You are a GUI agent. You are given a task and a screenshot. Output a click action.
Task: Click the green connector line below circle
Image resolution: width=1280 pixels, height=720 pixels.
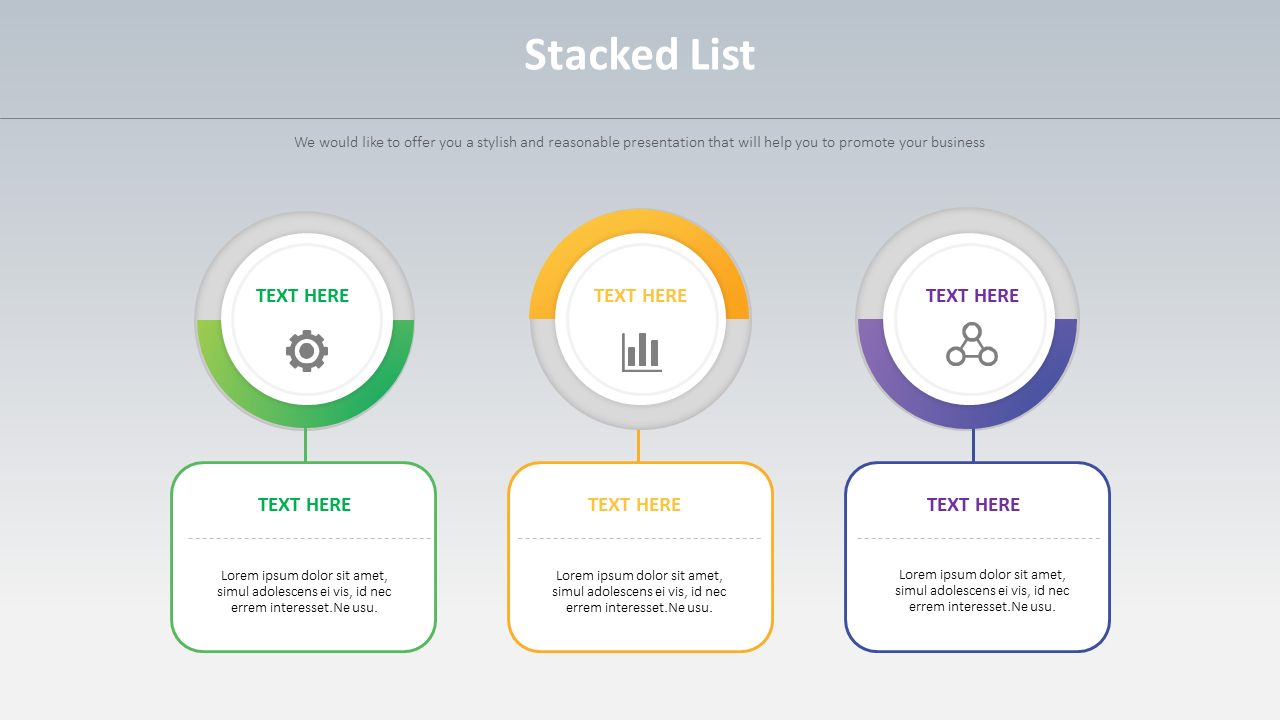point(305,445)
